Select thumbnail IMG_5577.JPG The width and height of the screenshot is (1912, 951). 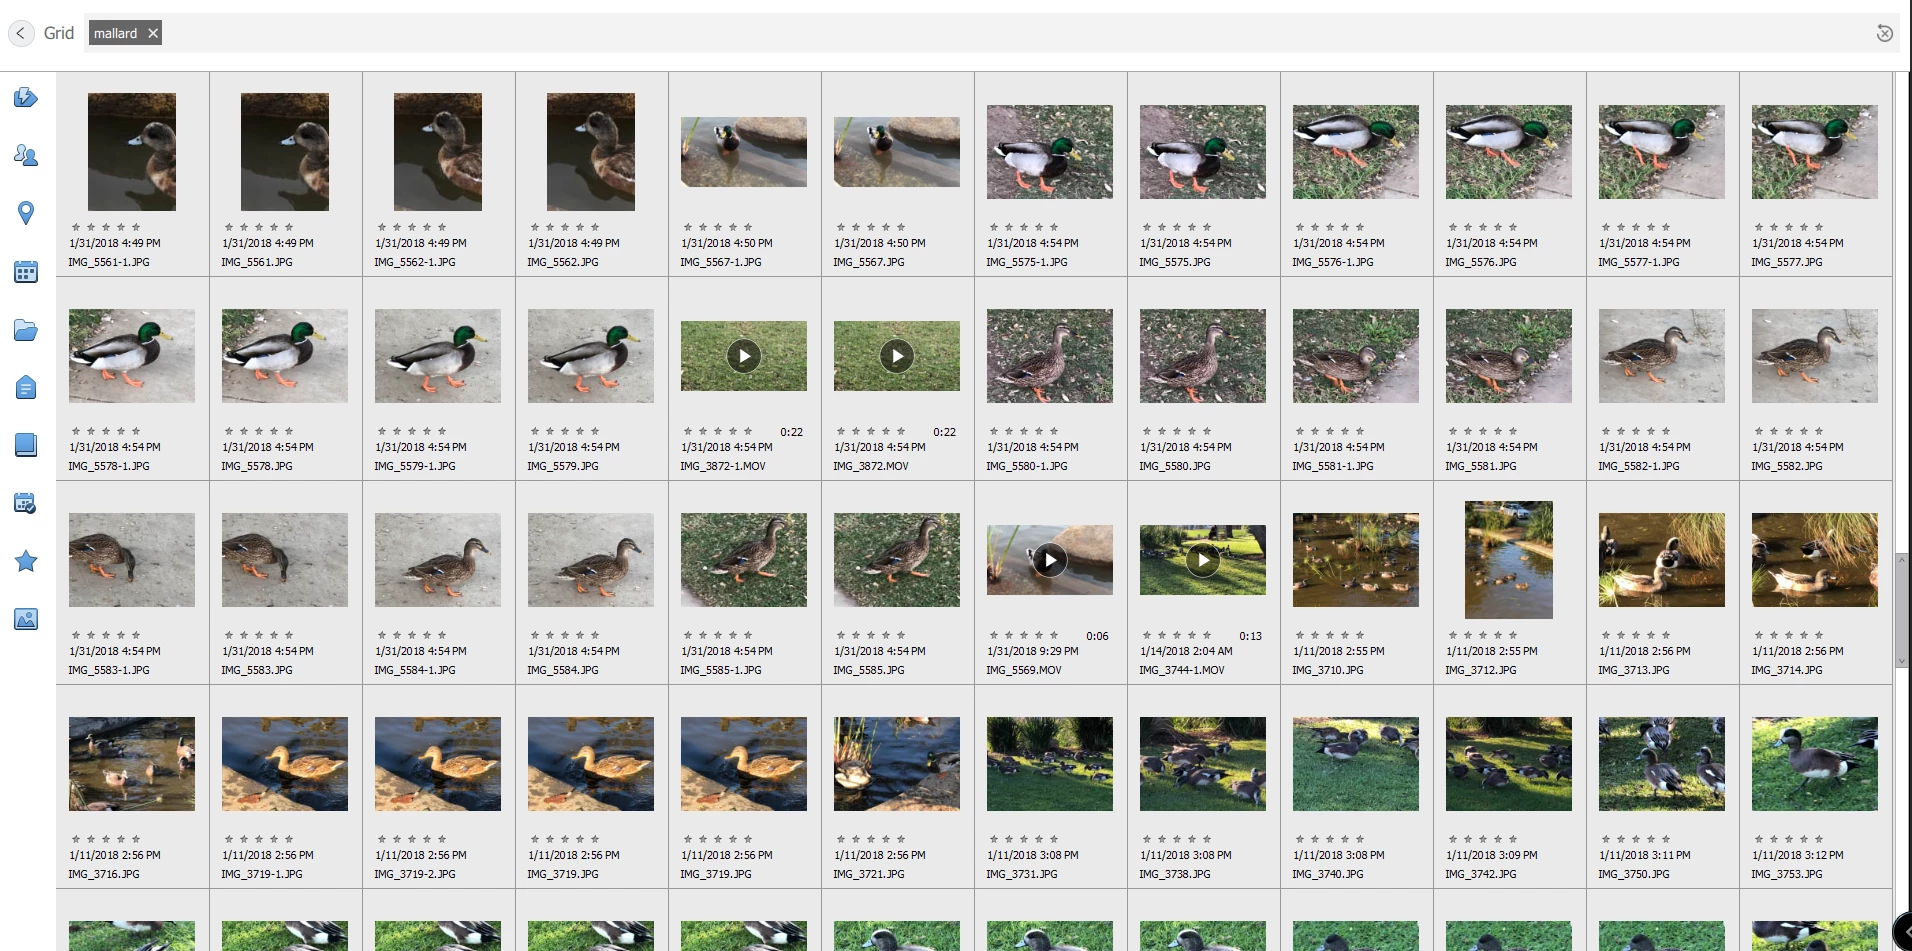tap(1815, 152)
